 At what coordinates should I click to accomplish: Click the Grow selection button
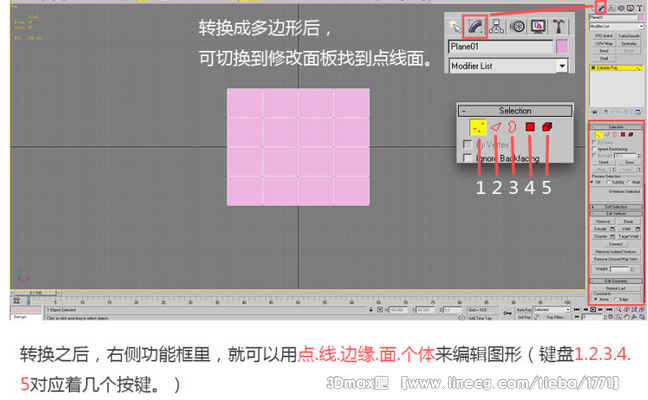click(629, 162)
